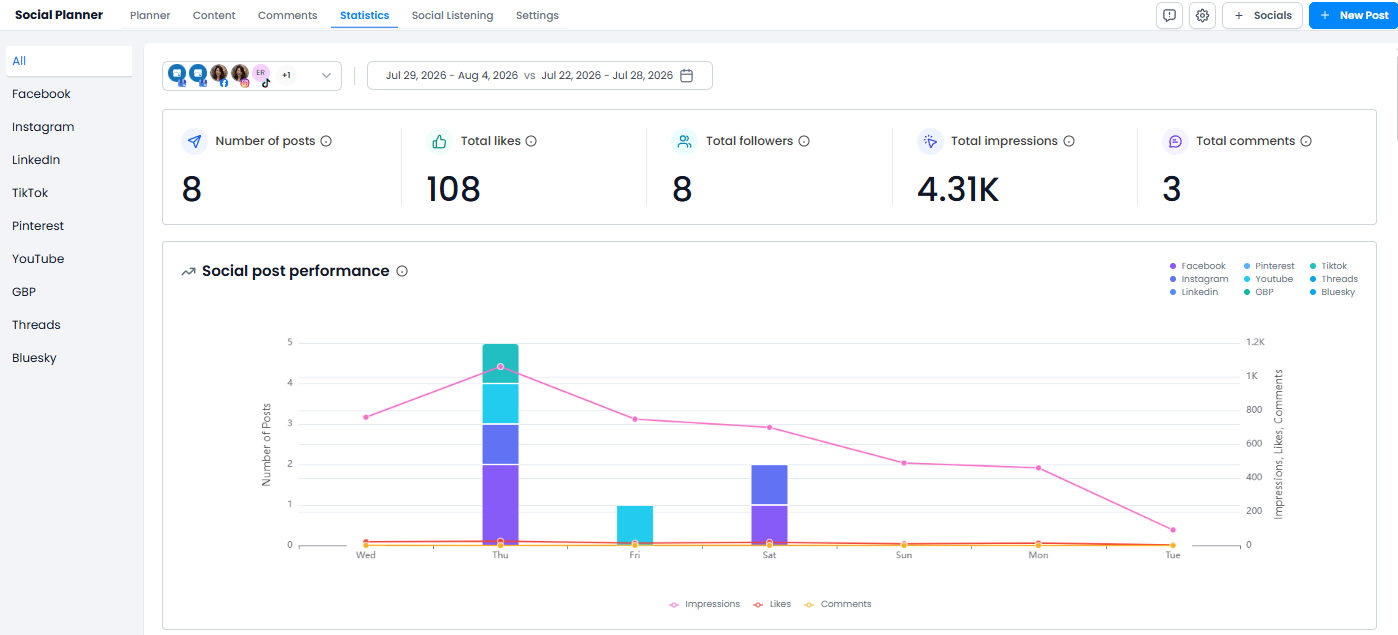
Task: Click info icon beside Total comments
Action: coord(1306,141)
